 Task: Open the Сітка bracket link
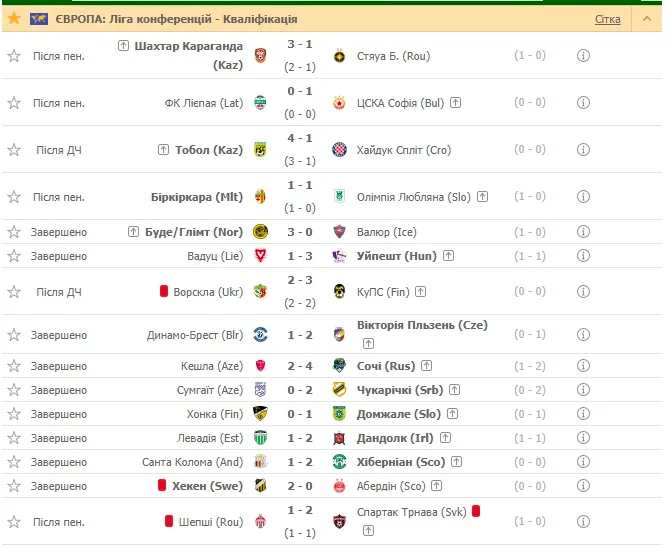click(607, 19)
